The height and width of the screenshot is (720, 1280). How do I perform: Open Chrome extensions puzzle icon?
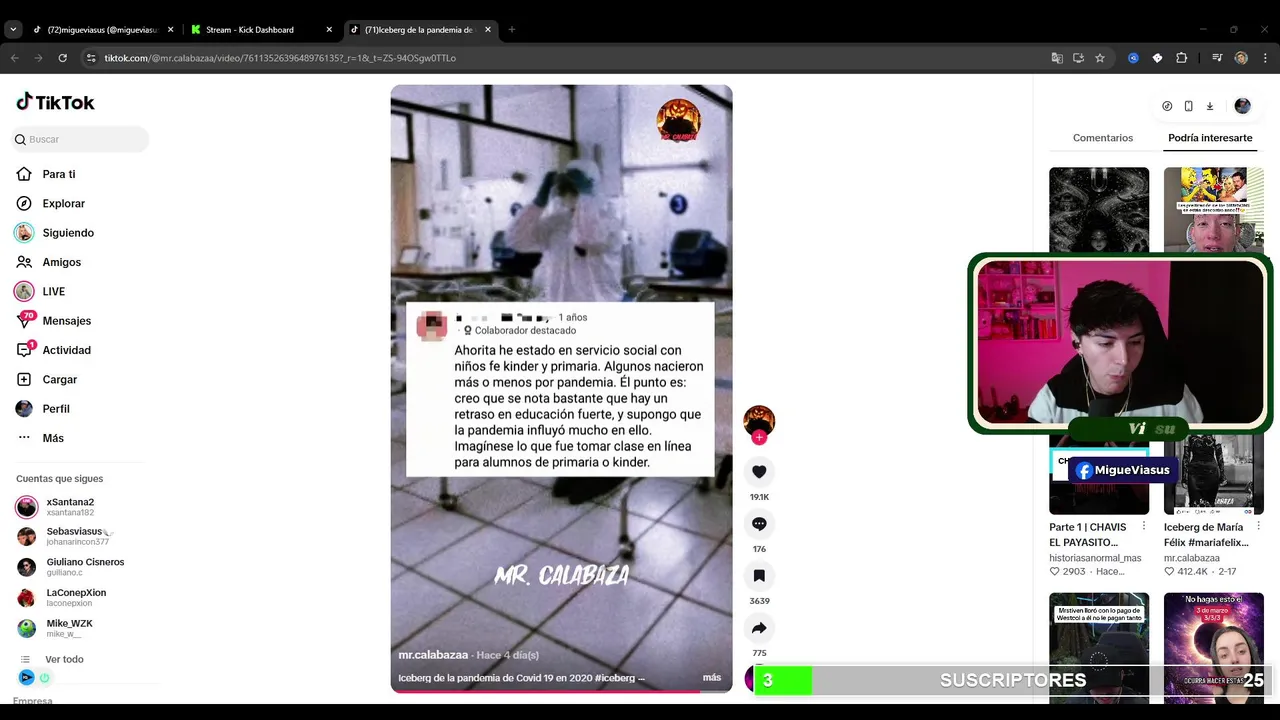(x=1181, y=58)
